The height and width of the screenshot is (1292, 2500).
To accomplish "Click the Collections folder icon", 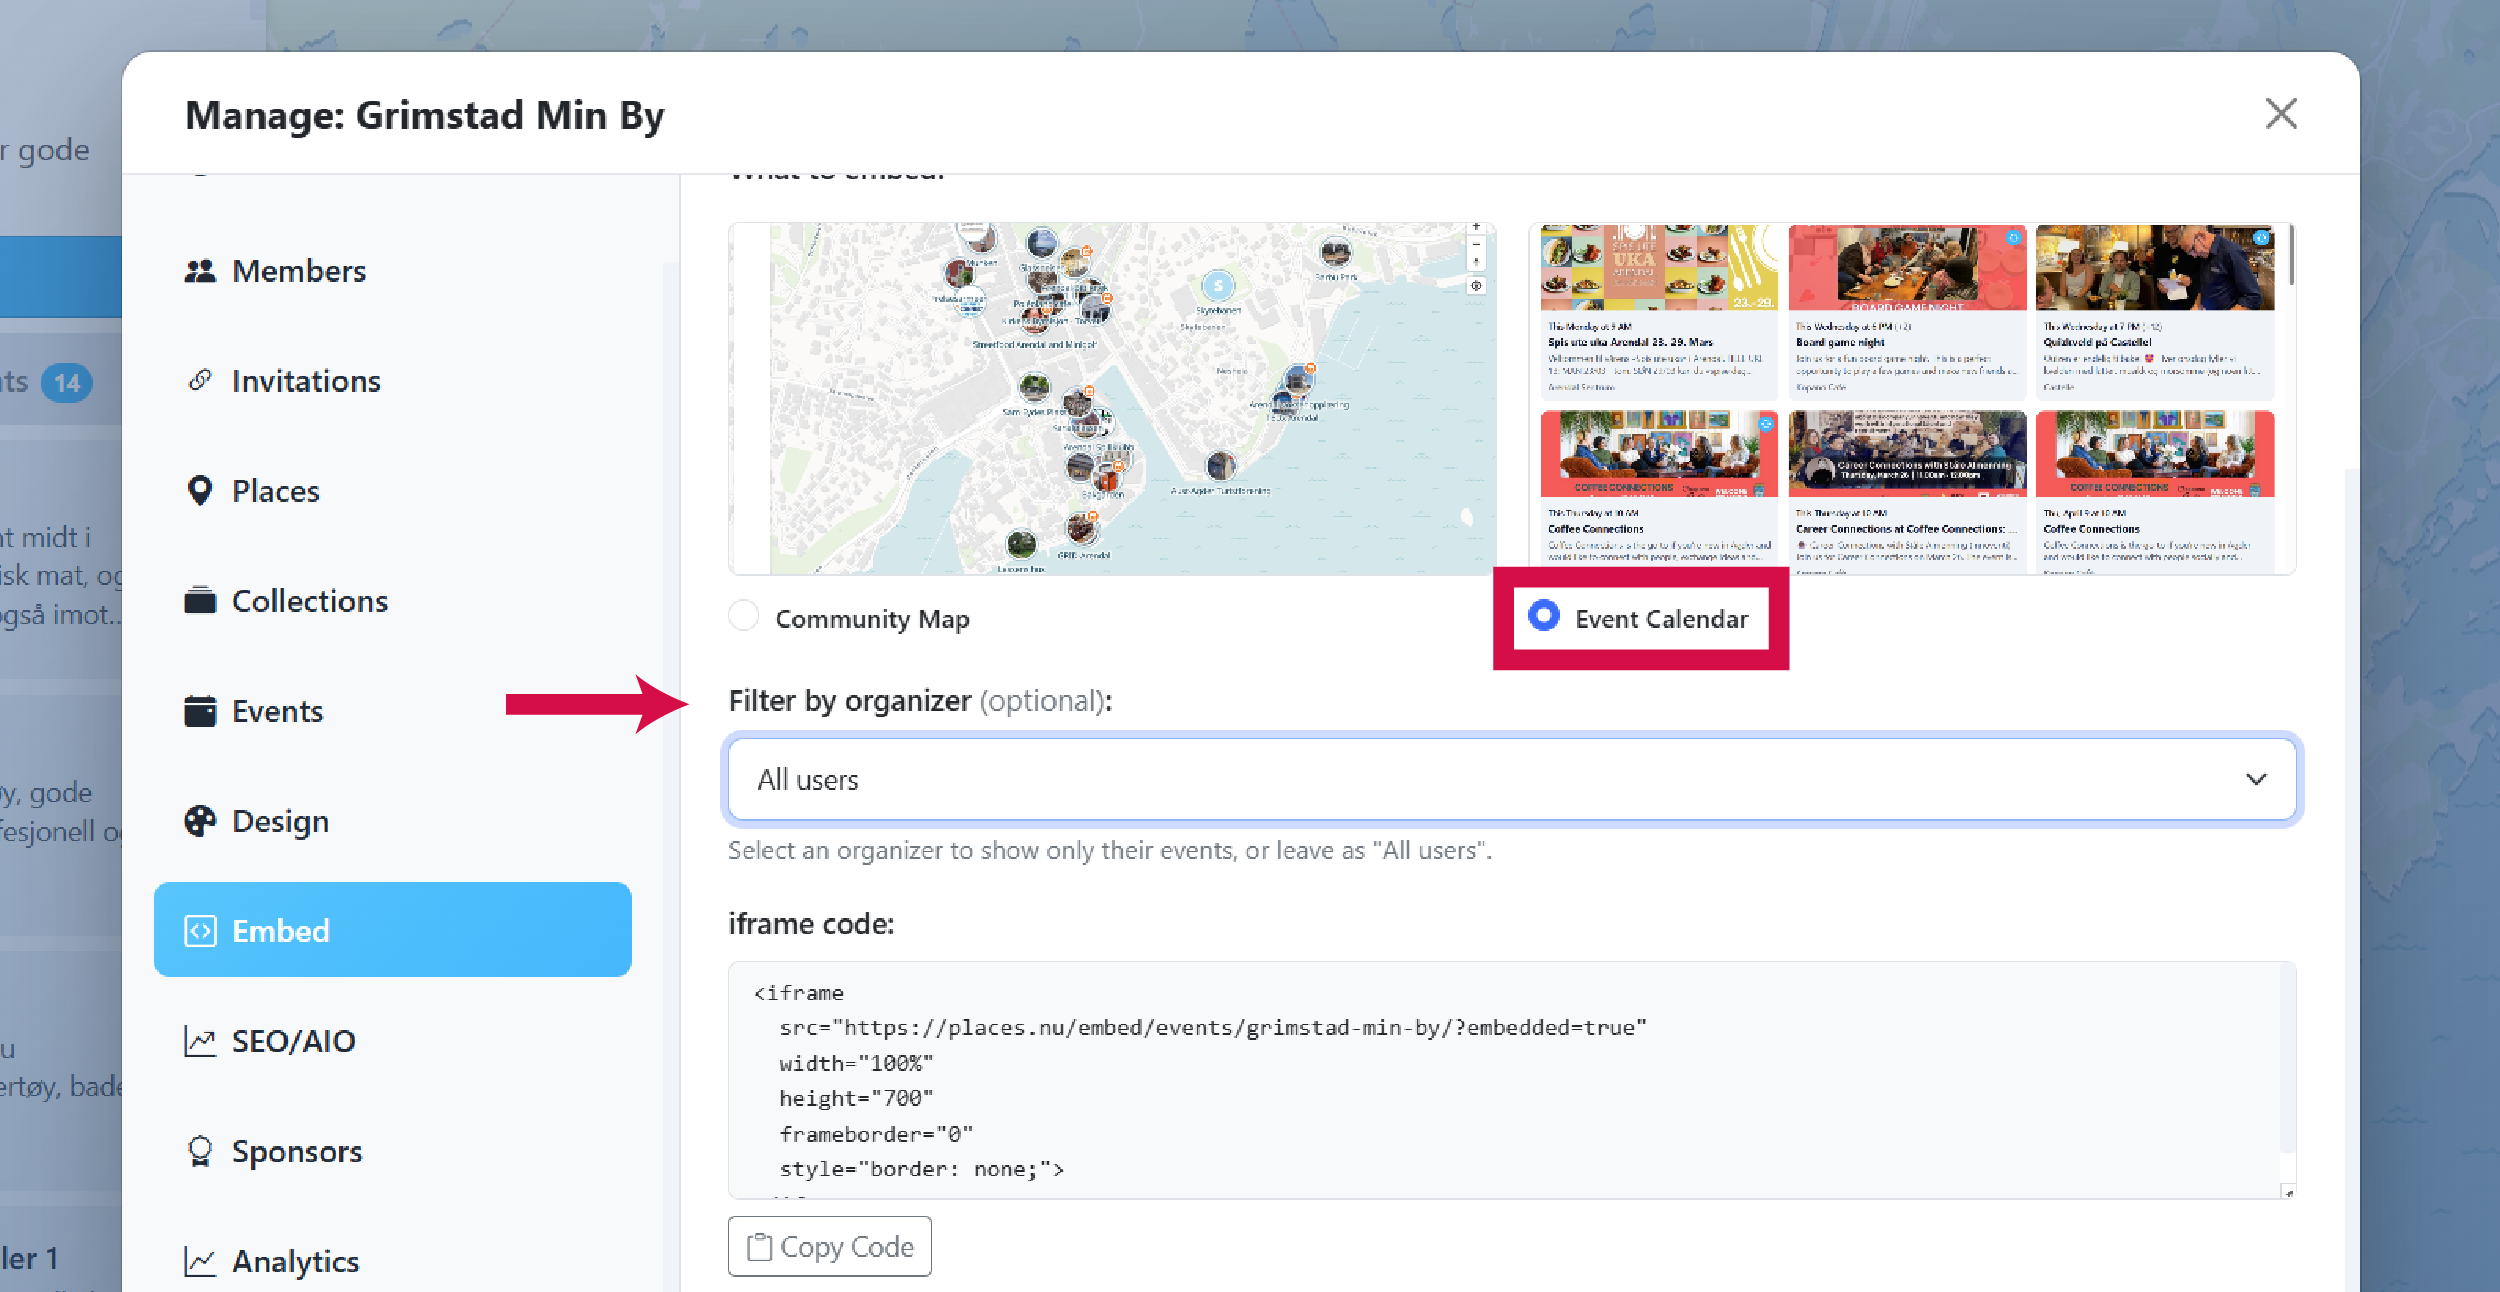I will coord(200,600).
